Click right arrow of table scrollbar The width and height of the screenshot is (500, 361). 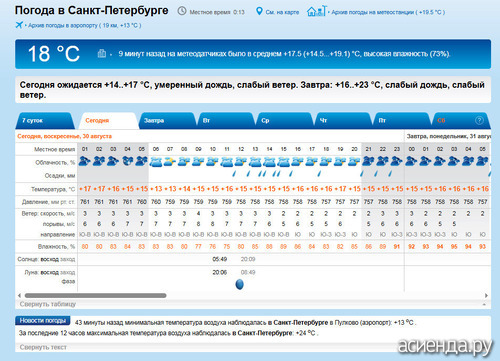pos(486,295)
